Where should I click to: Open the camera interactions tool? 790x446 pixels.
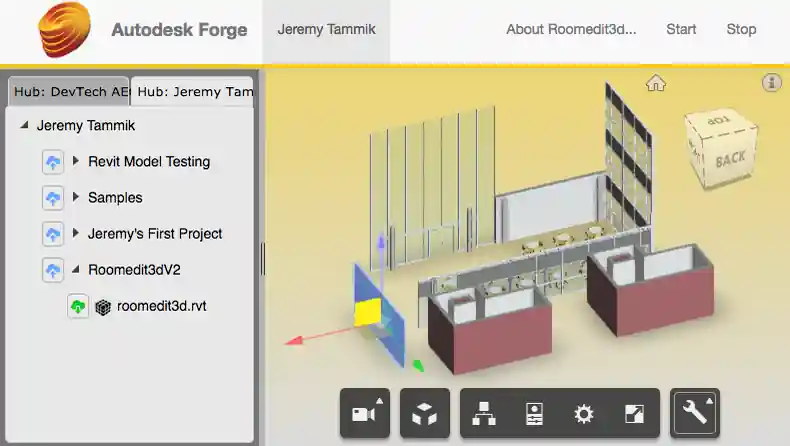coord(364,413)
